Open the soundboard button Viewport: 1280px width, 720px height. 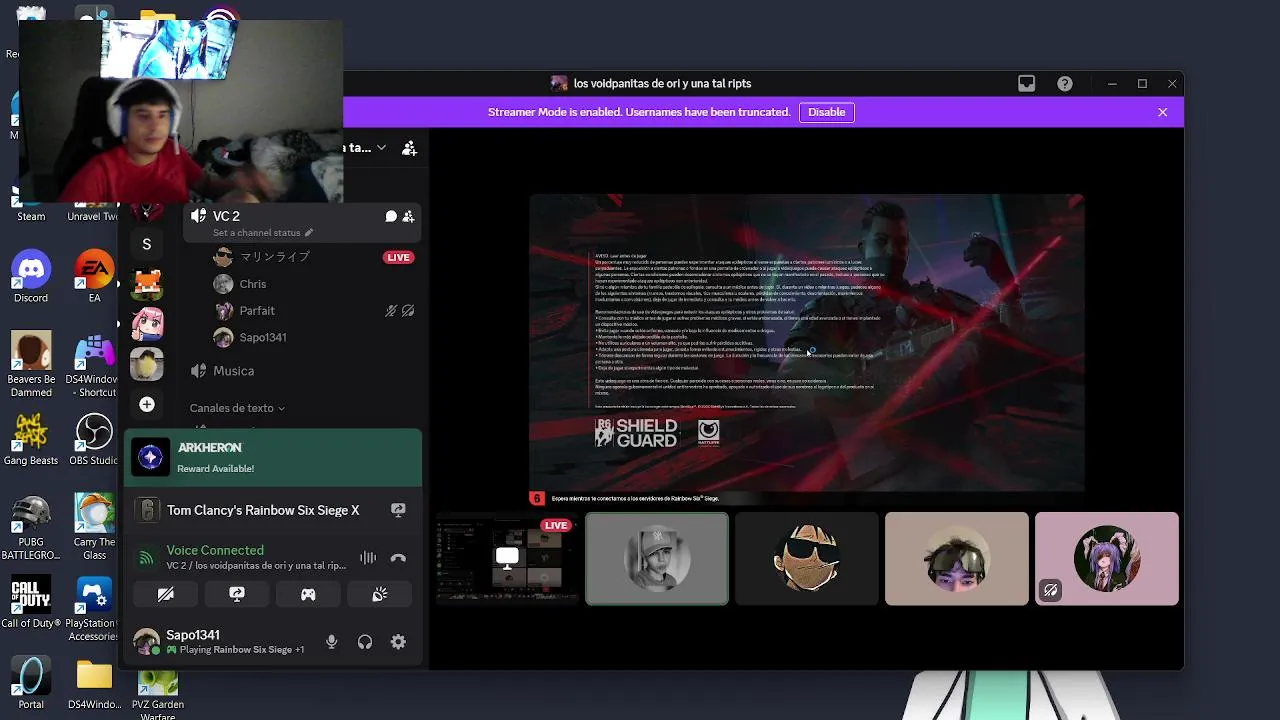380,594
